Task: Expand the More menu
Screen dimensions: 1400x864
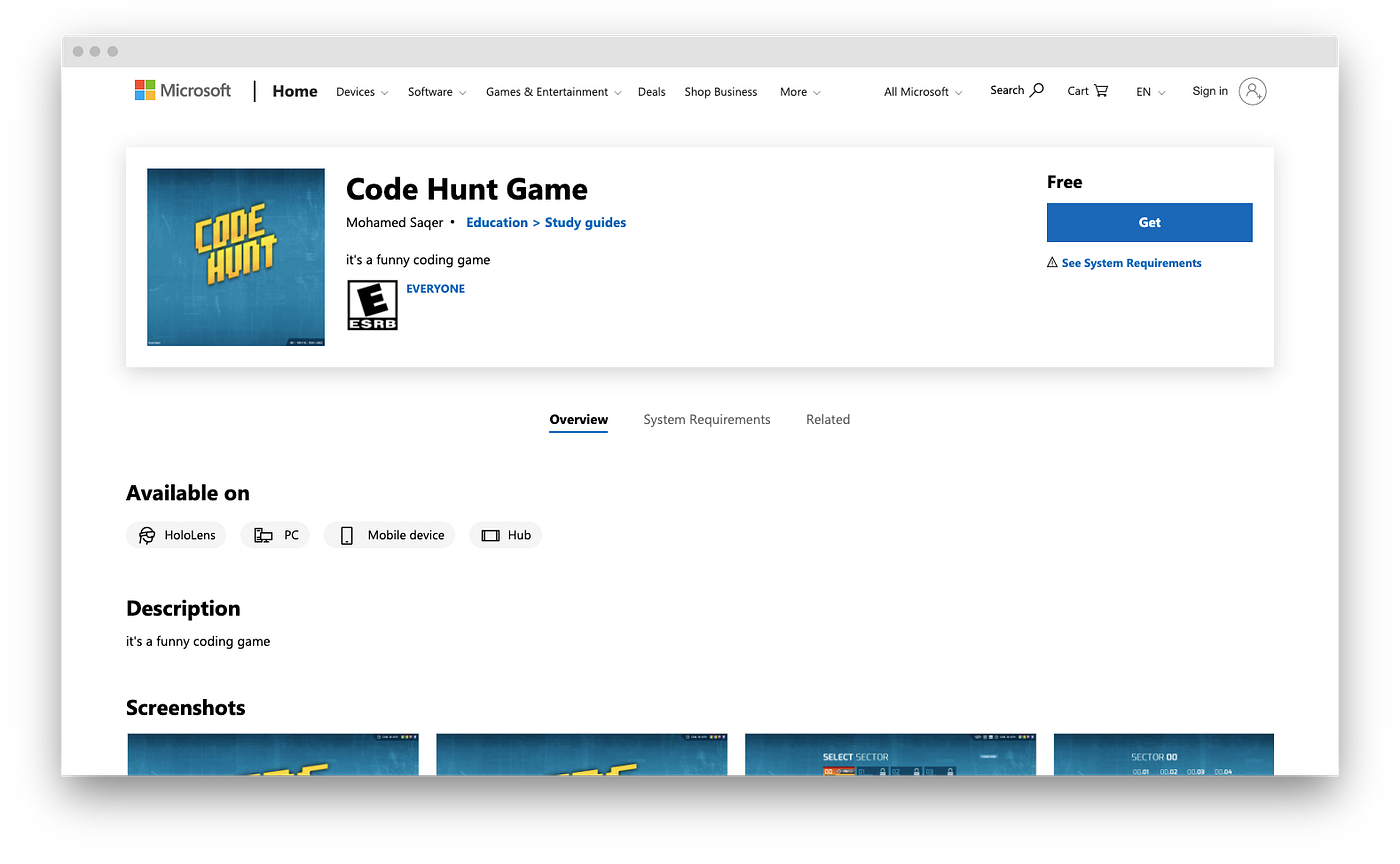Action: (800, 92)
